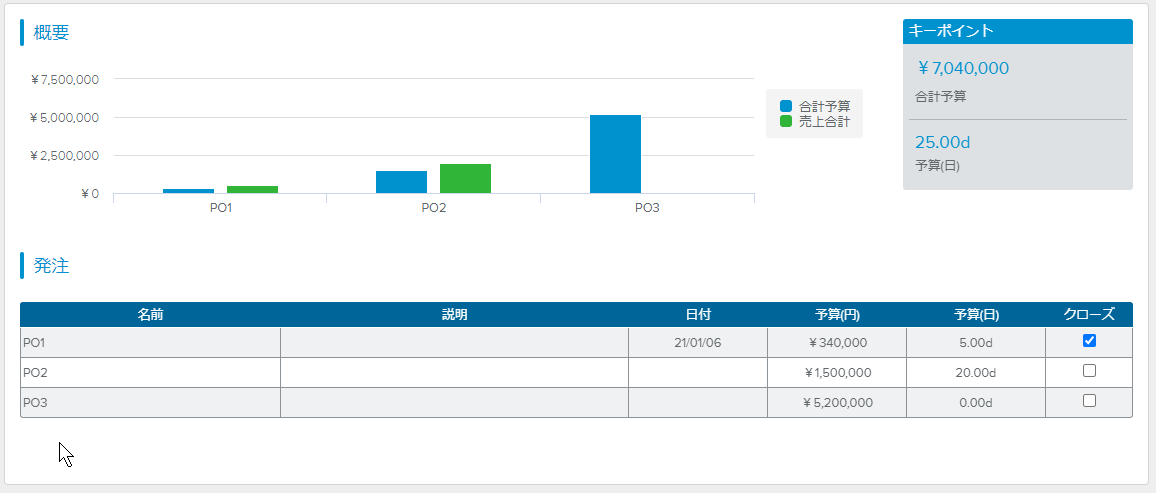Select the PO1 name cell

(x=150, y=342)
